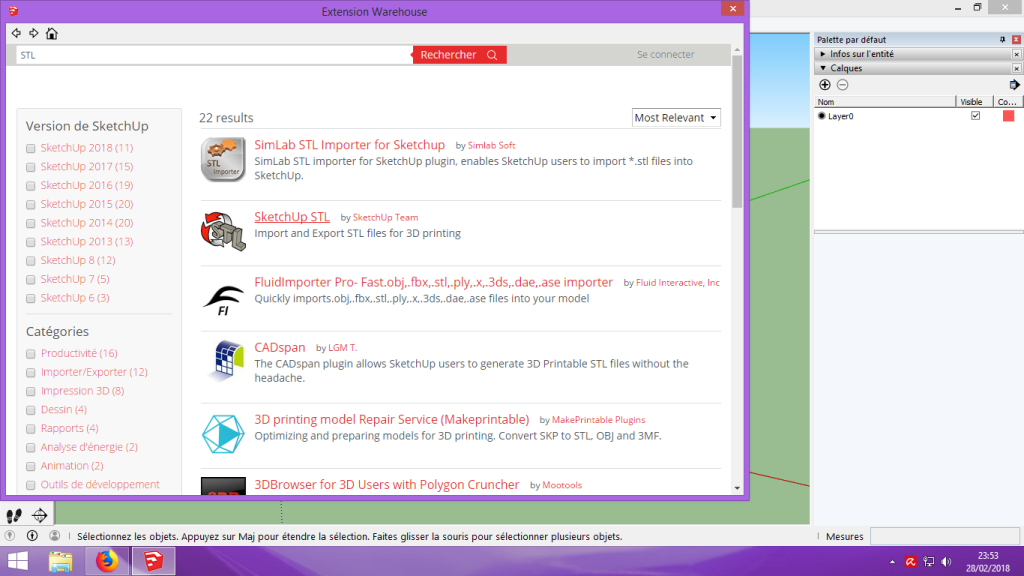The height and width of the screenshot is (576, 1024).
Task: Collapse the Calques panel
Action: [x=823, y=69]
